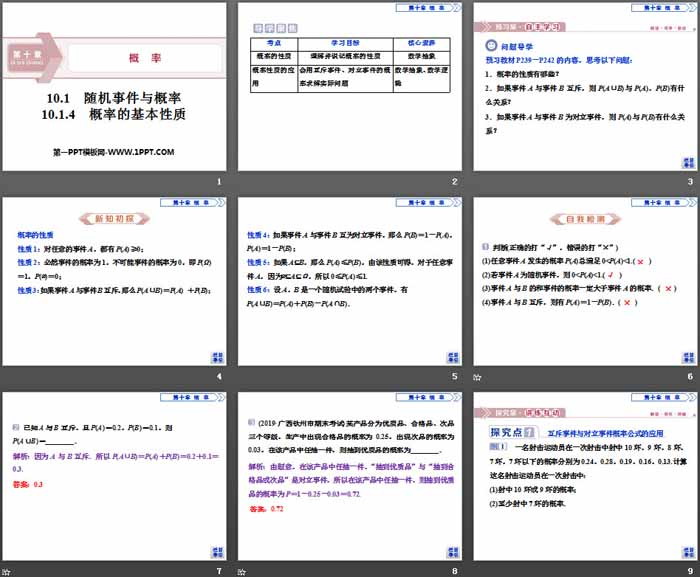Click the animation star icon under slide 6
Image resolution: width=700 pixels, height=577 pixels.
click(477, 377)
